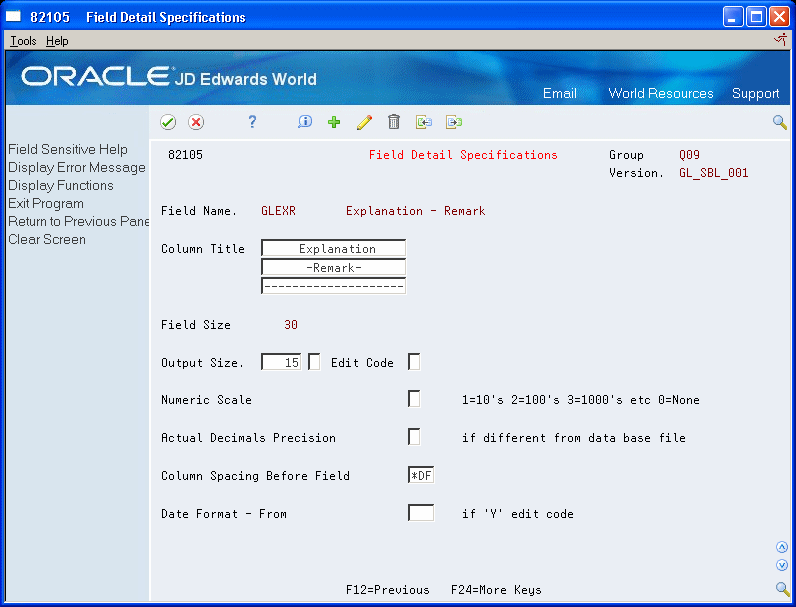796x607 pixels.
Task: Select Return to Previous Panel
Action: tap(78, 221)
